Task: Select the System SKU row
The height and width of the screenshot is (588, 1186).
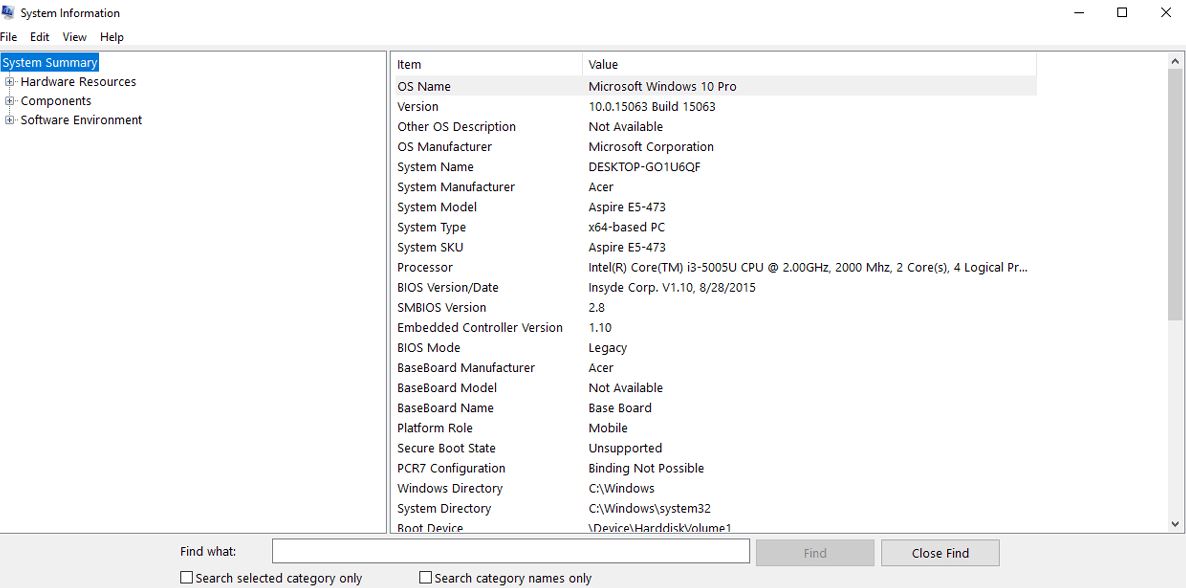Action: tap(715, 247)
